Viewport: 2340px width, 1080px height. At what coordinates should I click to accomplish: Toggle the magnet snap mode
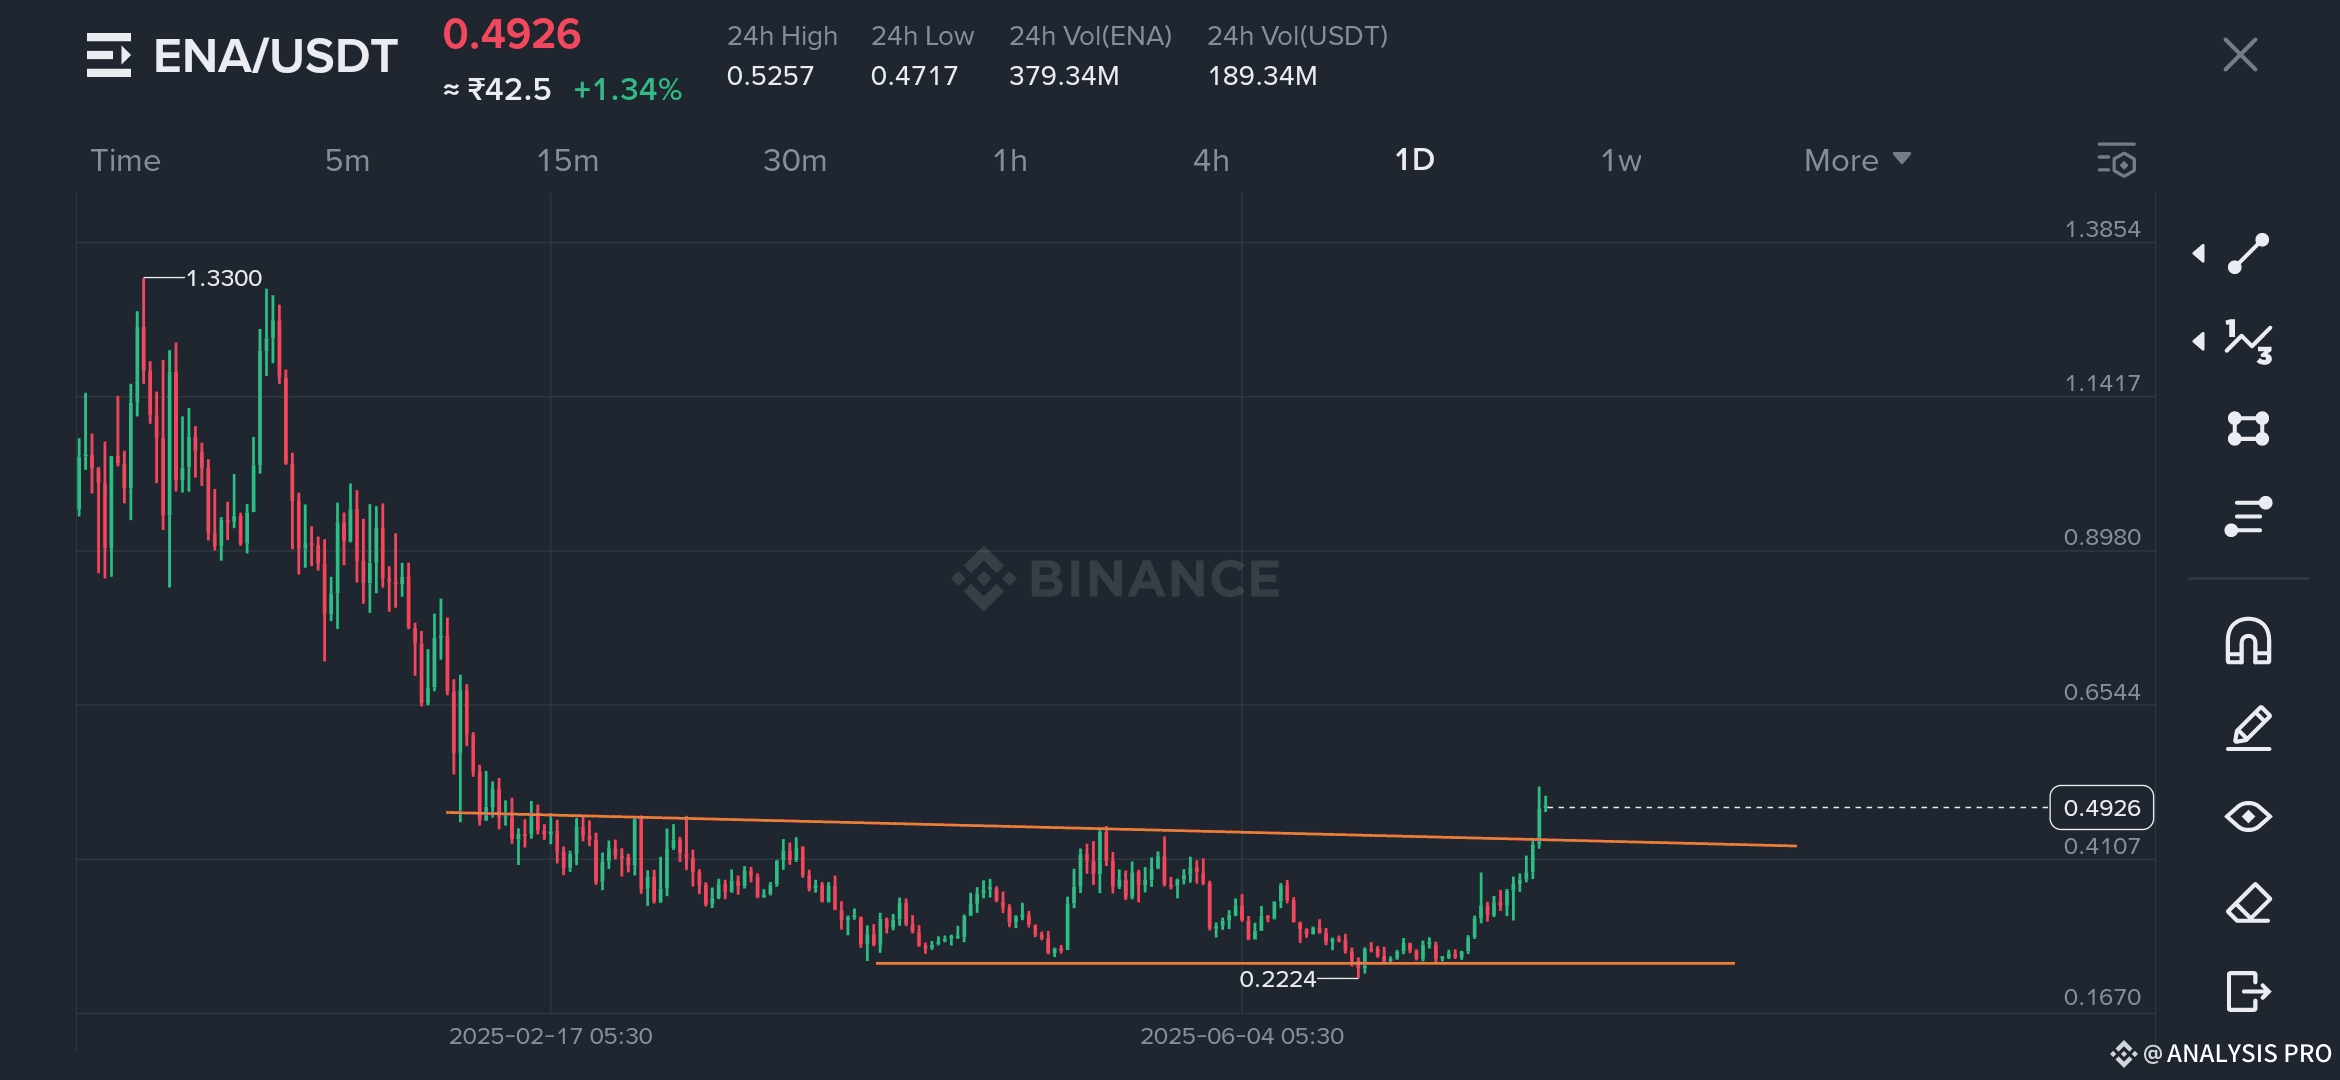[2248, 641]
